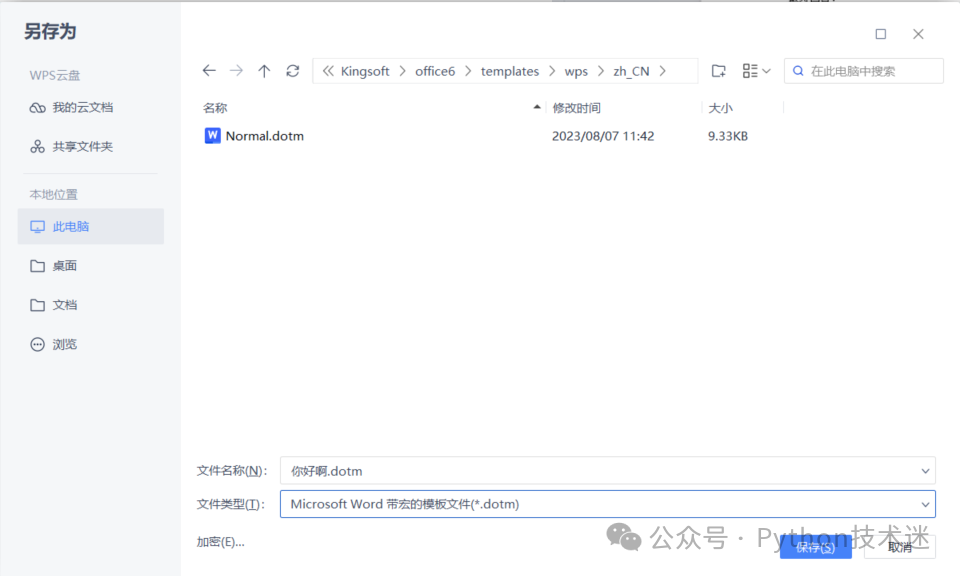Search in the 在此电脑中搜索 box

pos(863,71)
